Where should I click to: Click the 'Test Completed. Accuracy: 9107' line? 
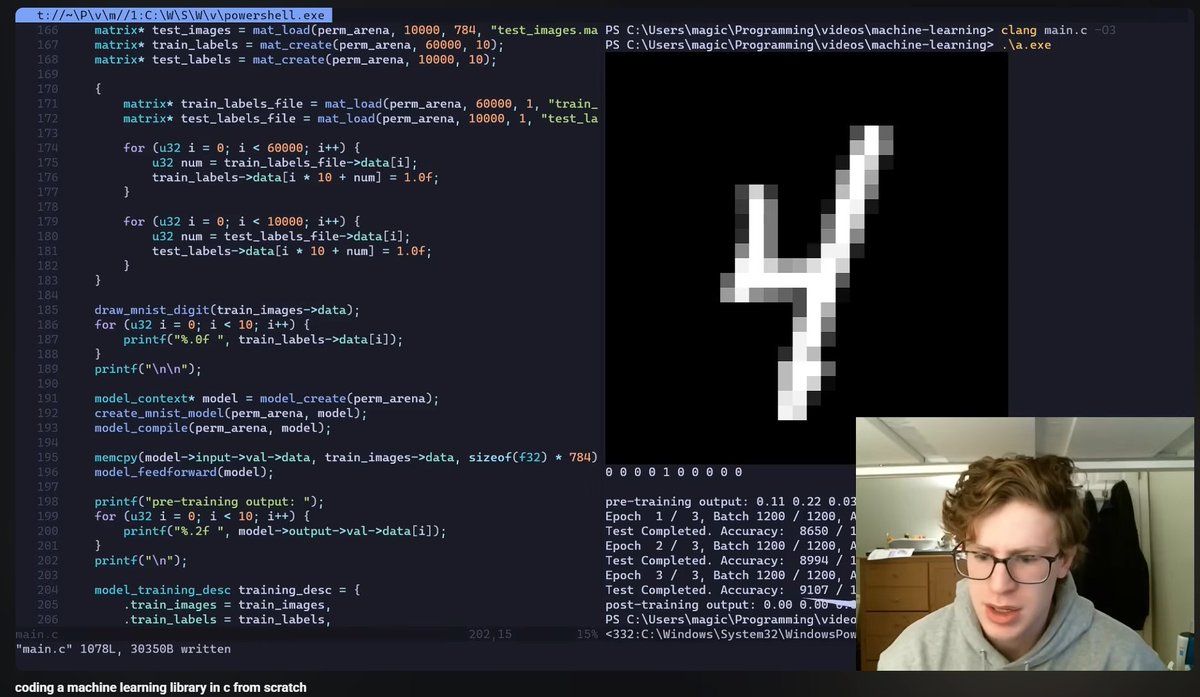pos(731,590)
